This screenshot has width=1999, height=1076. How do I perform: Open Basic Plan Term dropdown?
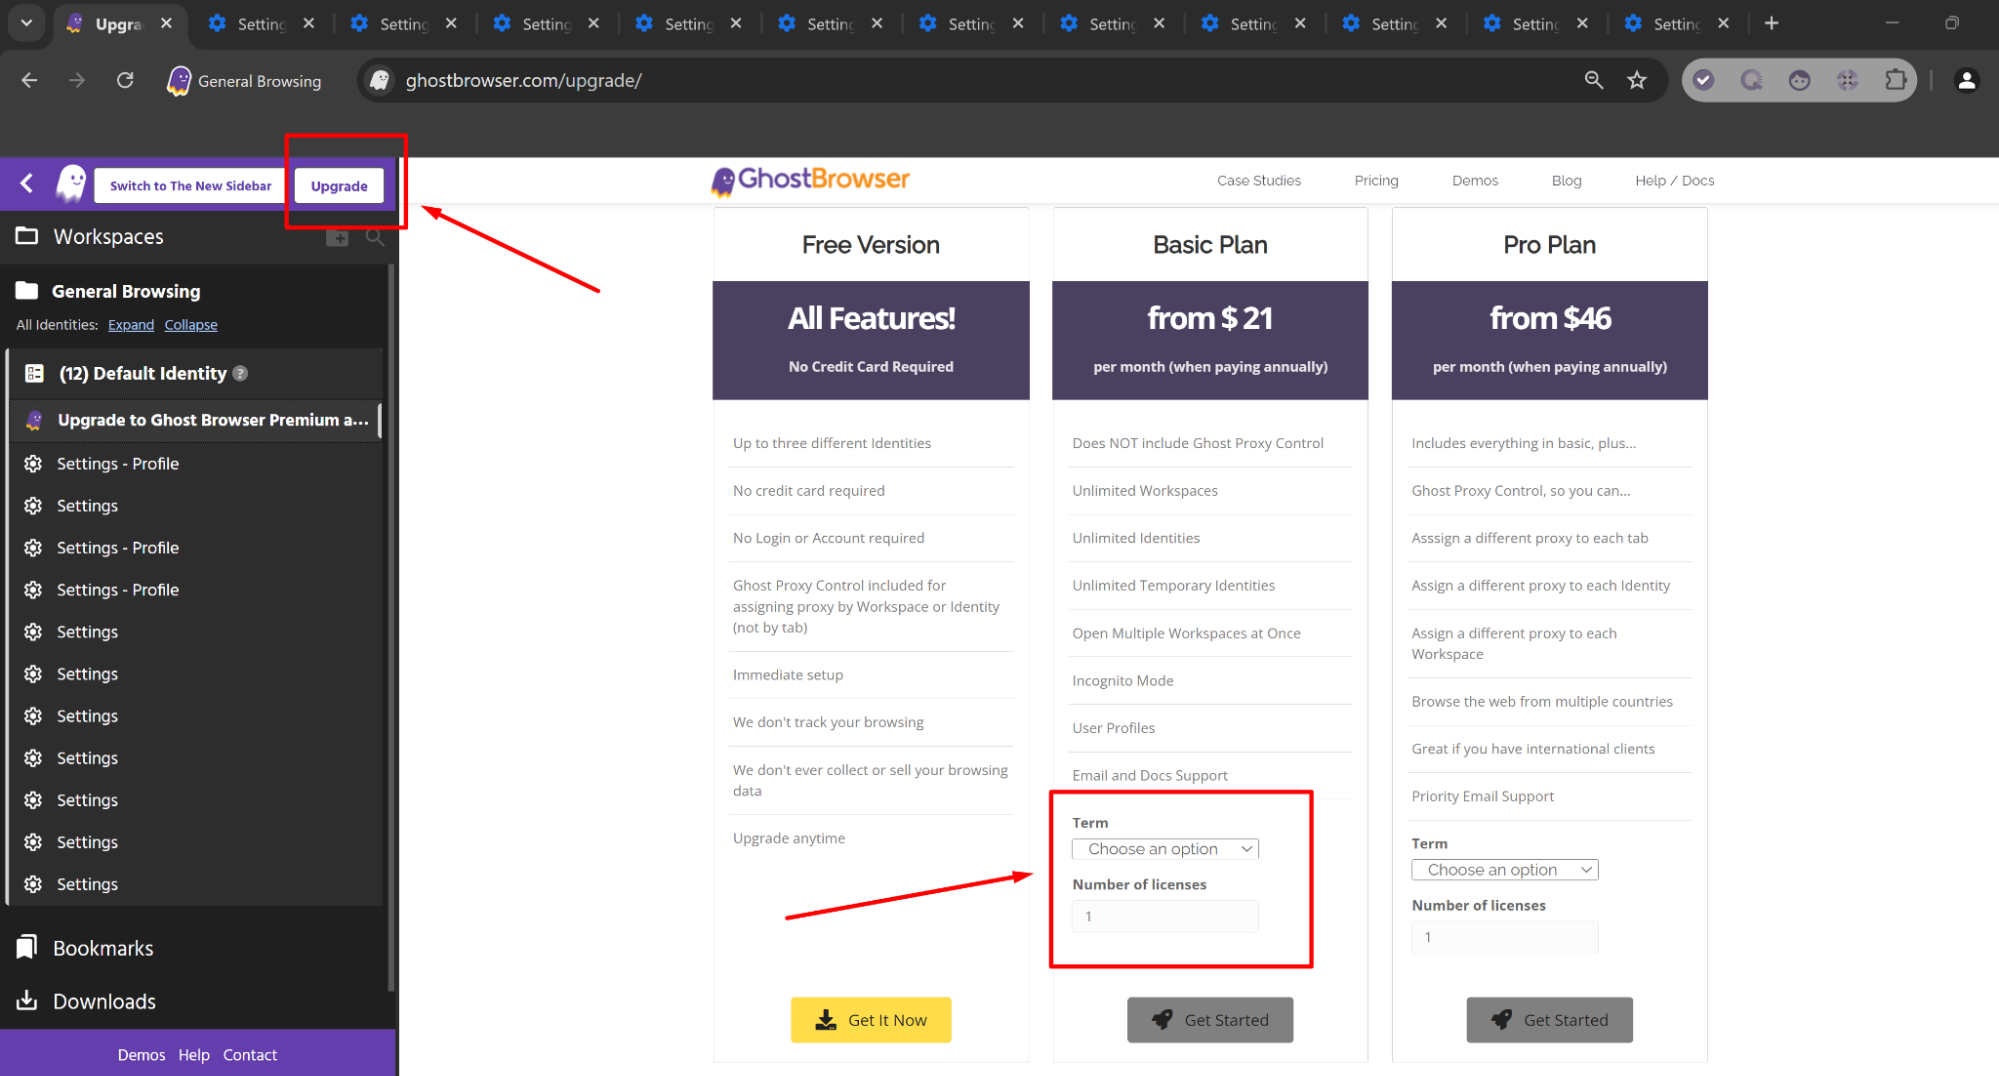(x=1165, y=849)
